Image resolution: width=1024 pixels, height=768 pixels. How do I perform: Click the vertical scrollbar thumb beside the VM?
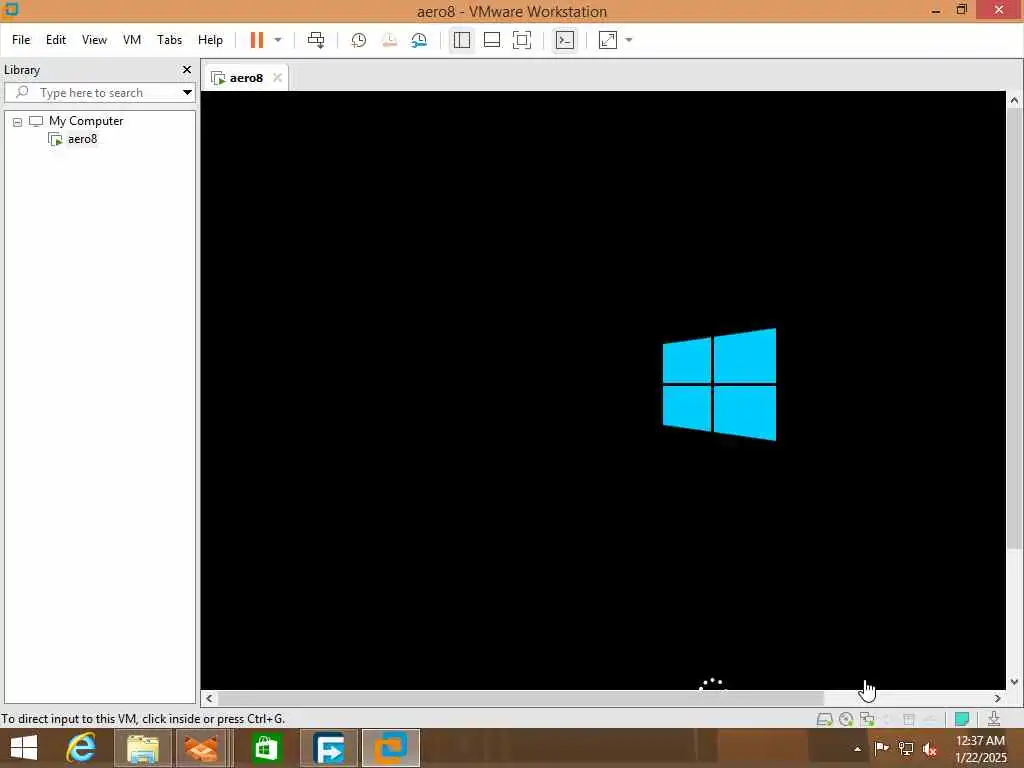pos(1014,328)
